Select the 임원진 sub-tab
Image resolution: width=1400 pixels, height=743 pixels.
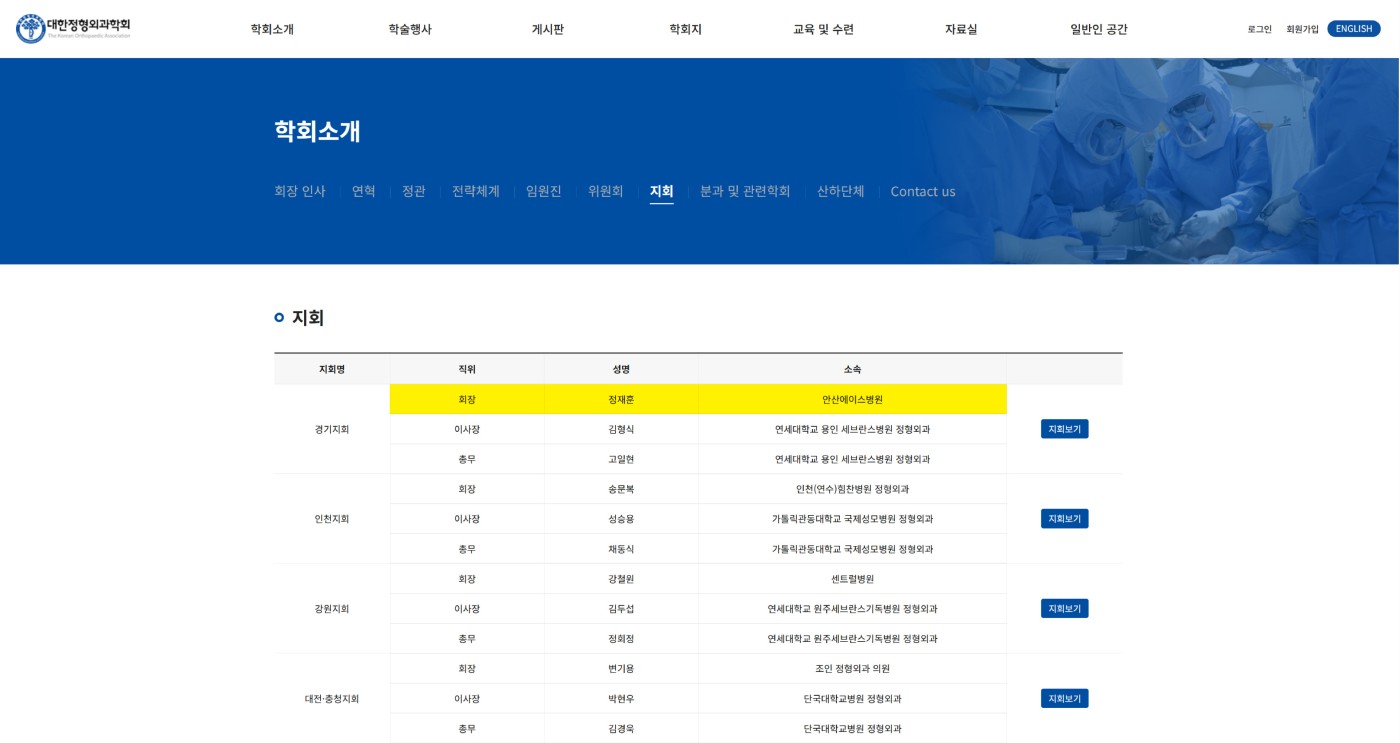pos(544,191)
